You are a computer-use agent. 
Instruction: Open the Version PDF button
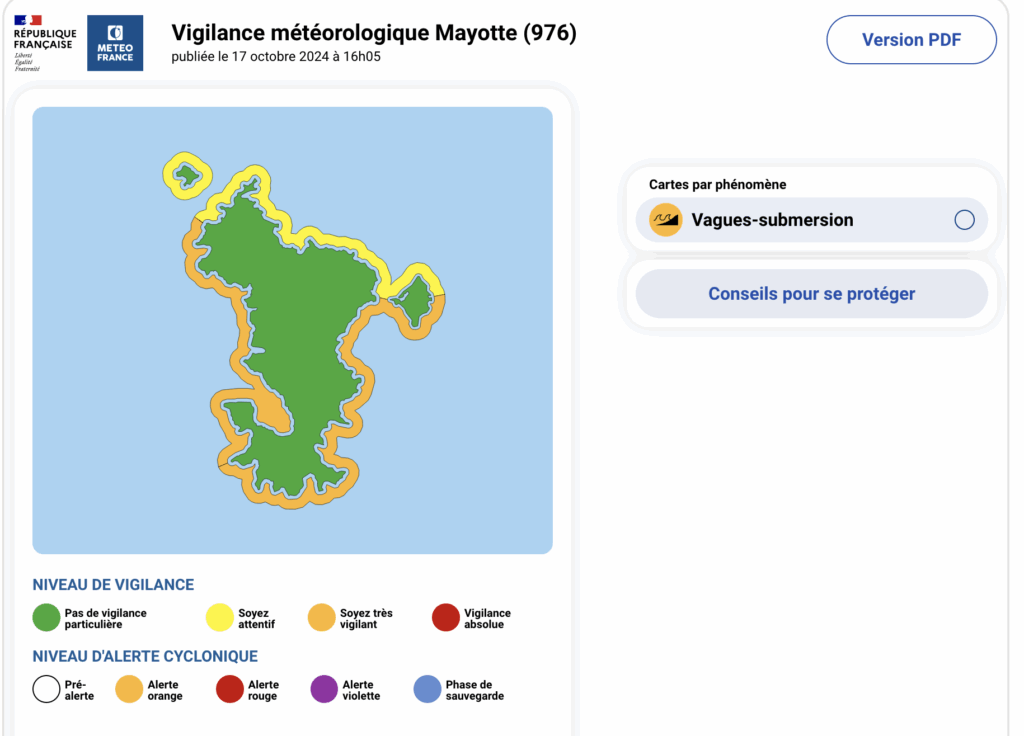point(911,40)
